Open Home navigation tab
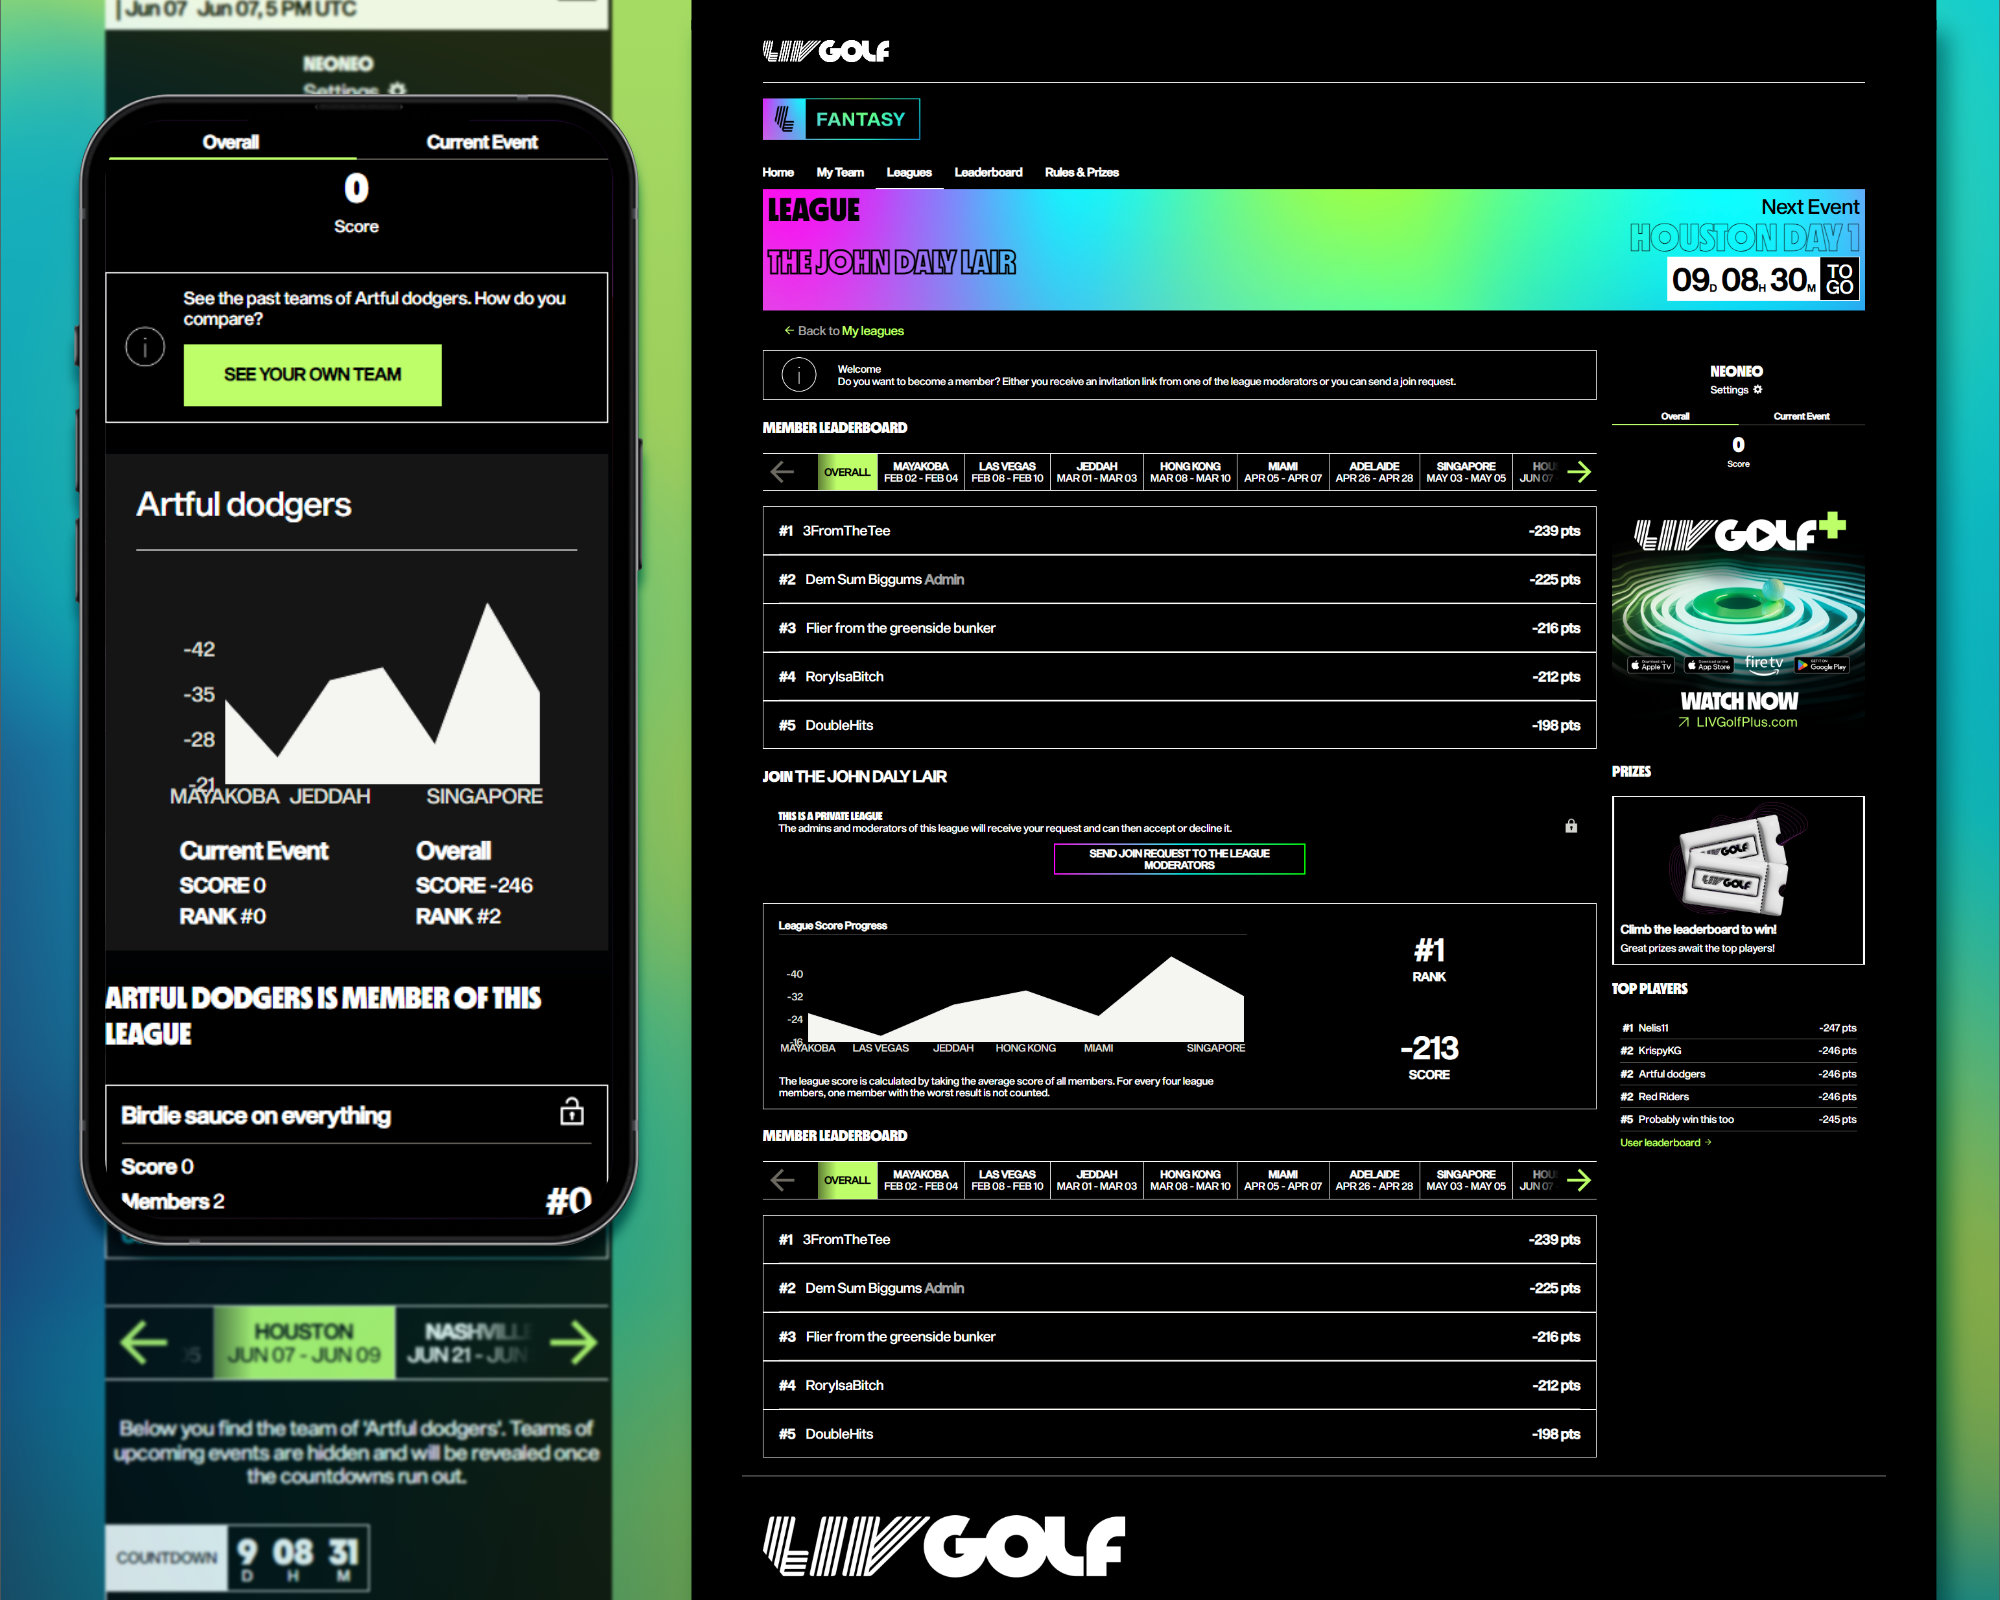2000x1600 pixels. click(x=778, y=172)
